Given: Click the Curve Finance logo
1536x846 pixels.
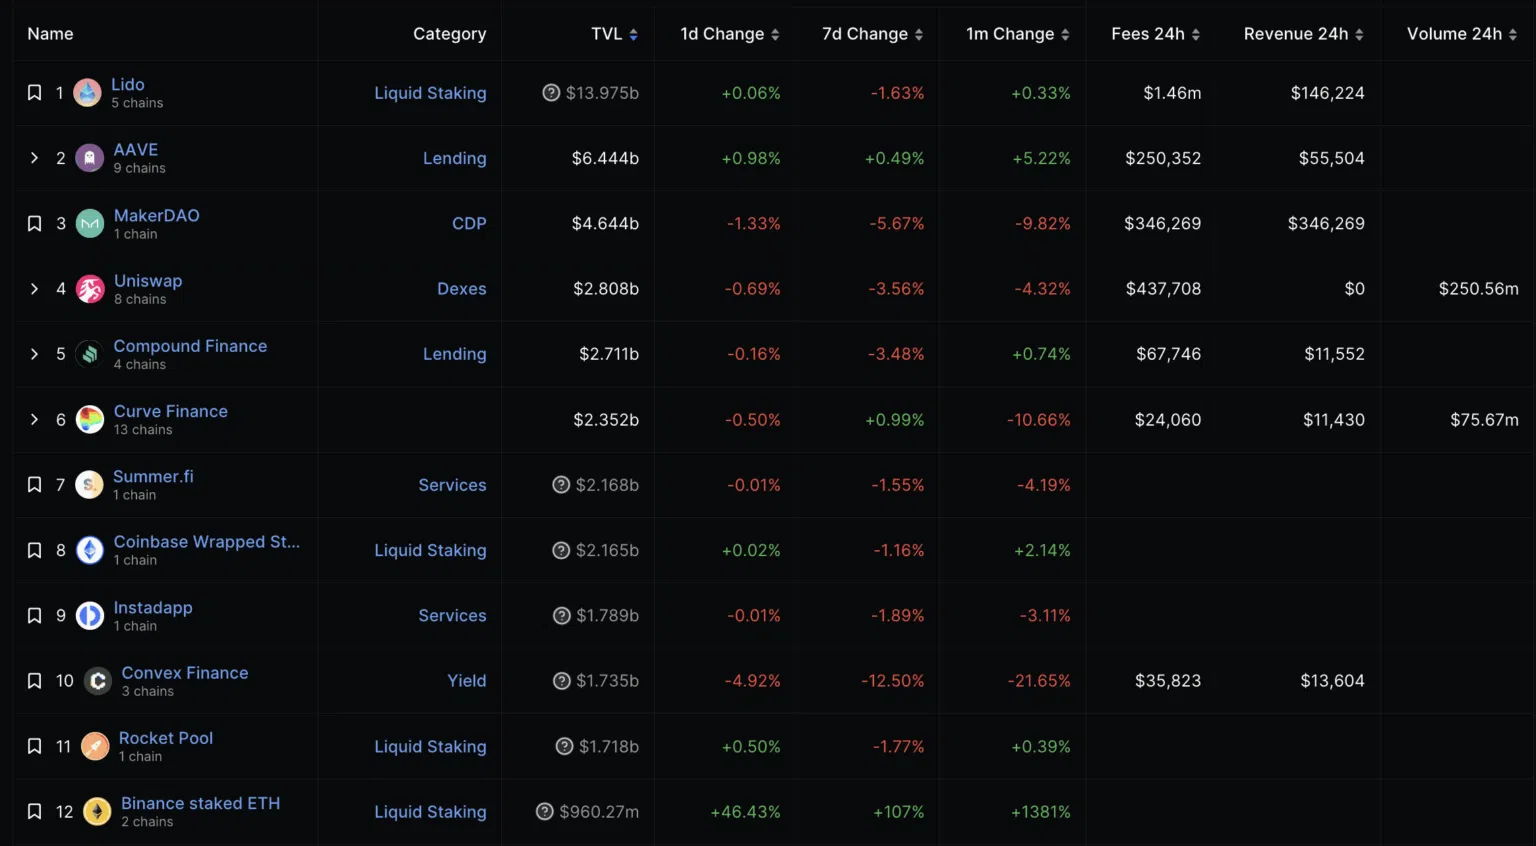Looking at the screenshot, I should pyautogui.click(x=90, y=420).
